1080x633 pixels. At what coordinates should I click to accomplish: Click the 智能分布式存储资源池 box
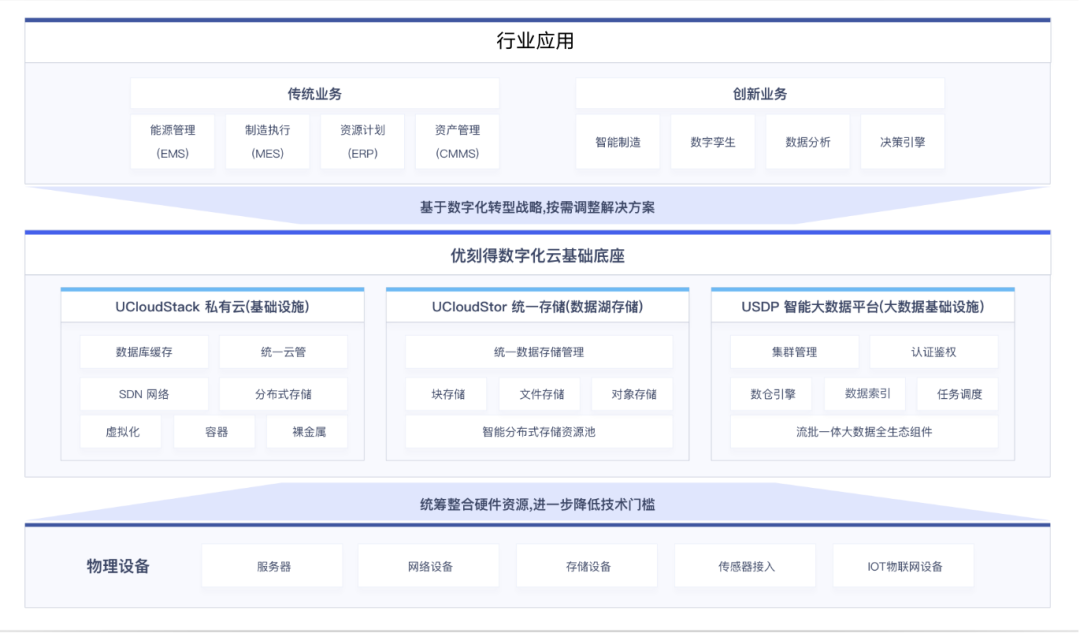point(539,432)
